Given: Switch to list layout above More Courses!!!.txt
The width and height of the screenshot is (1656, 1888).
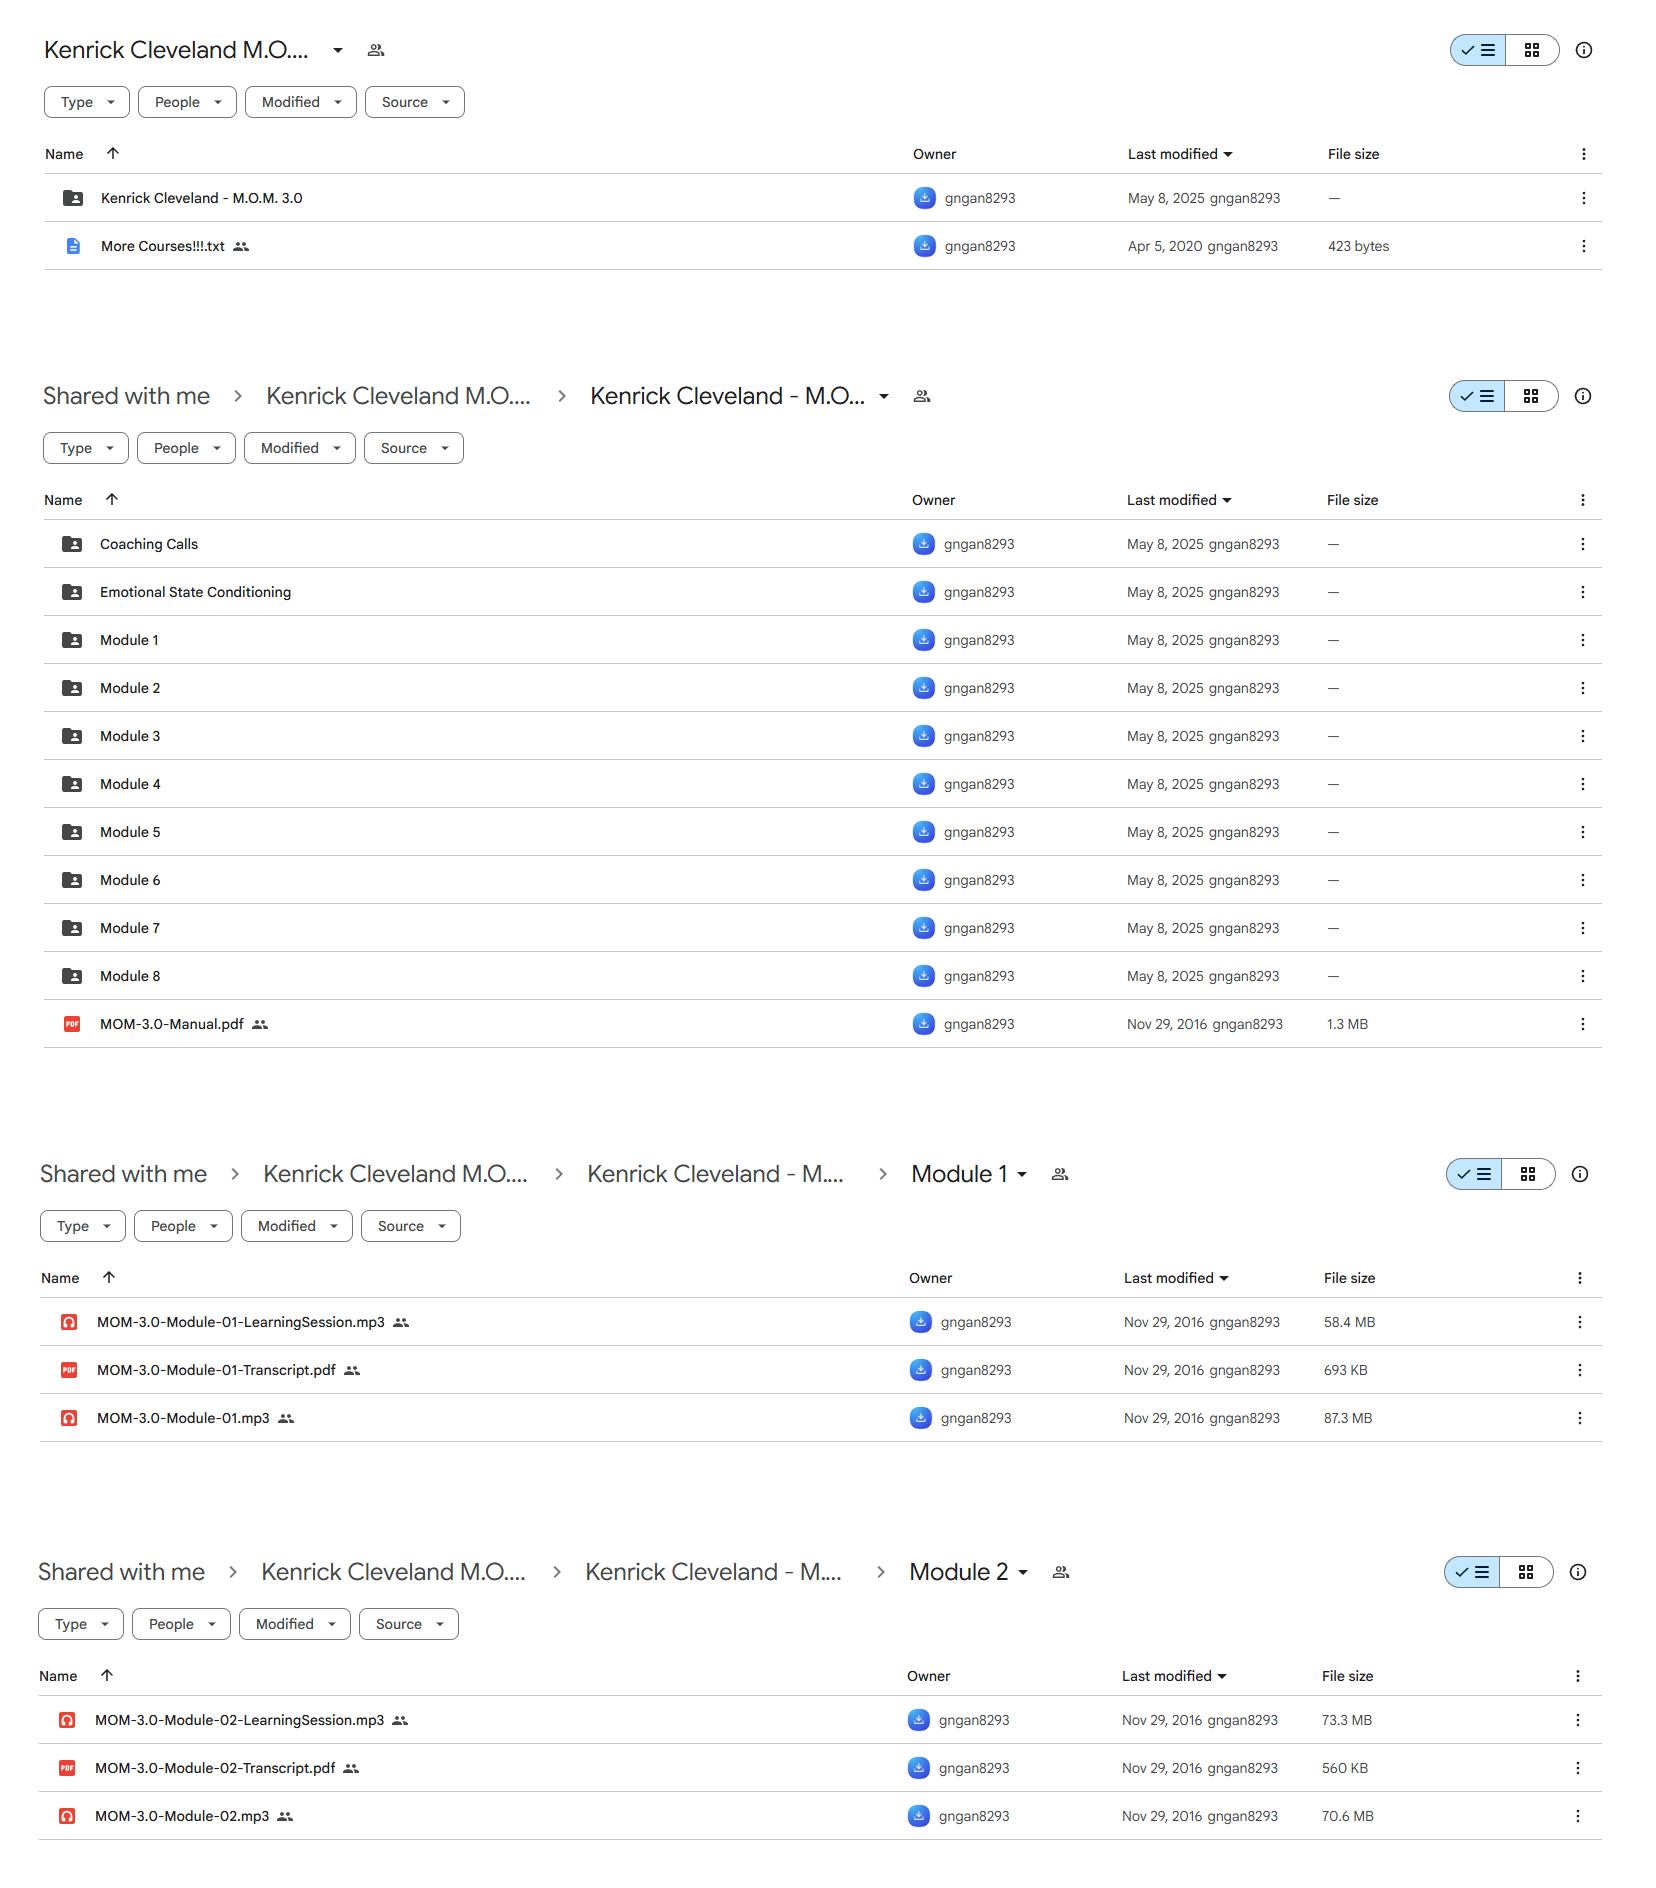Looking at the screenshot, I should point(1478,50).
